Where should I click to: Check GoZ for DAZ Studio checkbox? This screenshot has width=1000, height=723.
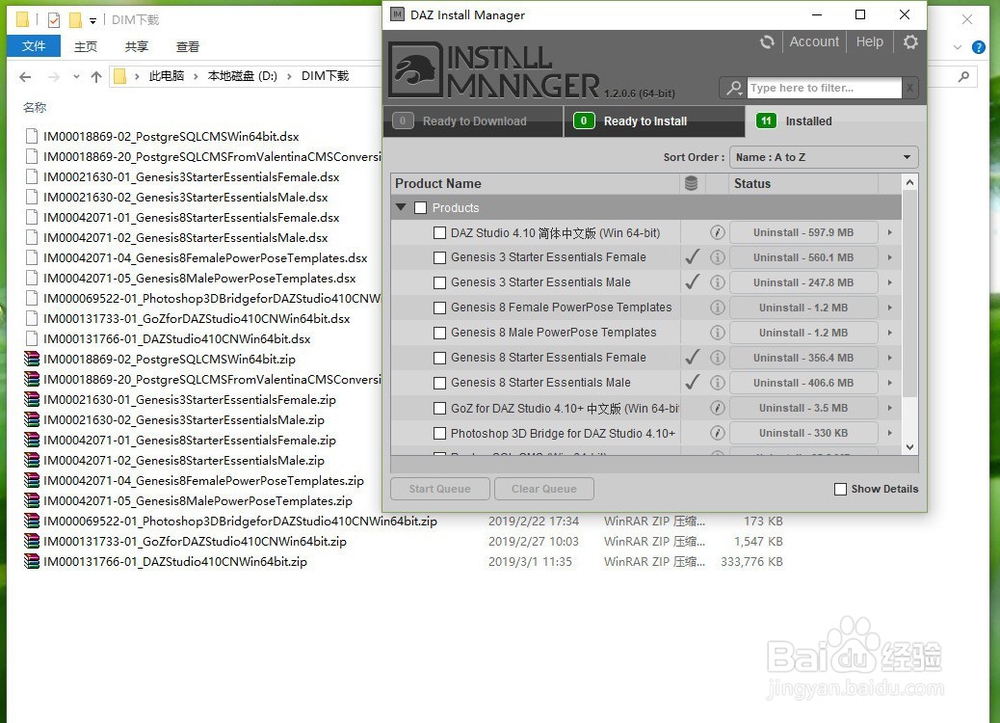[x=439, y=408]
